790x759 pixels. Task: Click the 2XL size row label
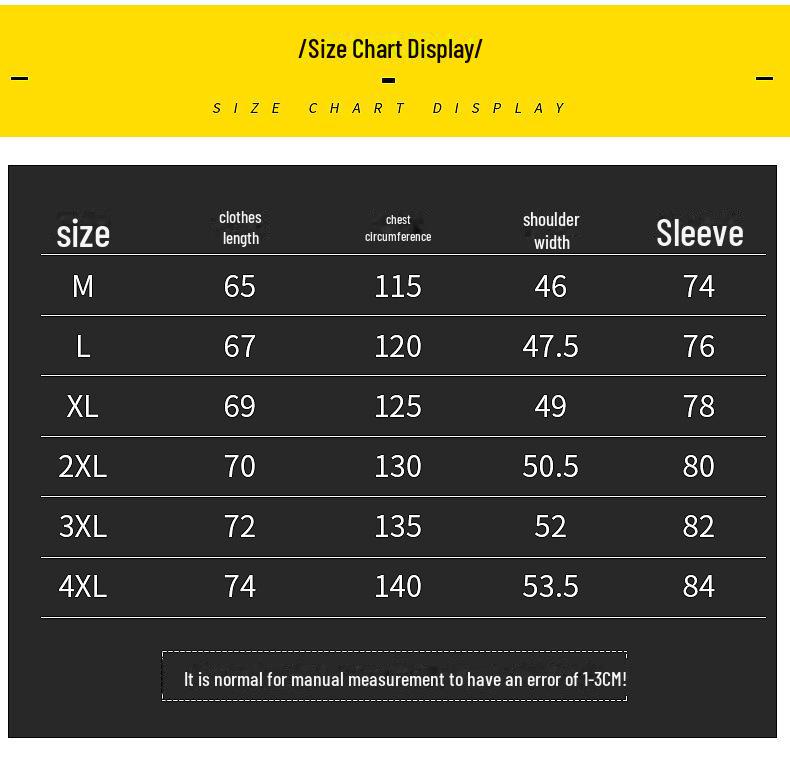[x=83, y=466]
